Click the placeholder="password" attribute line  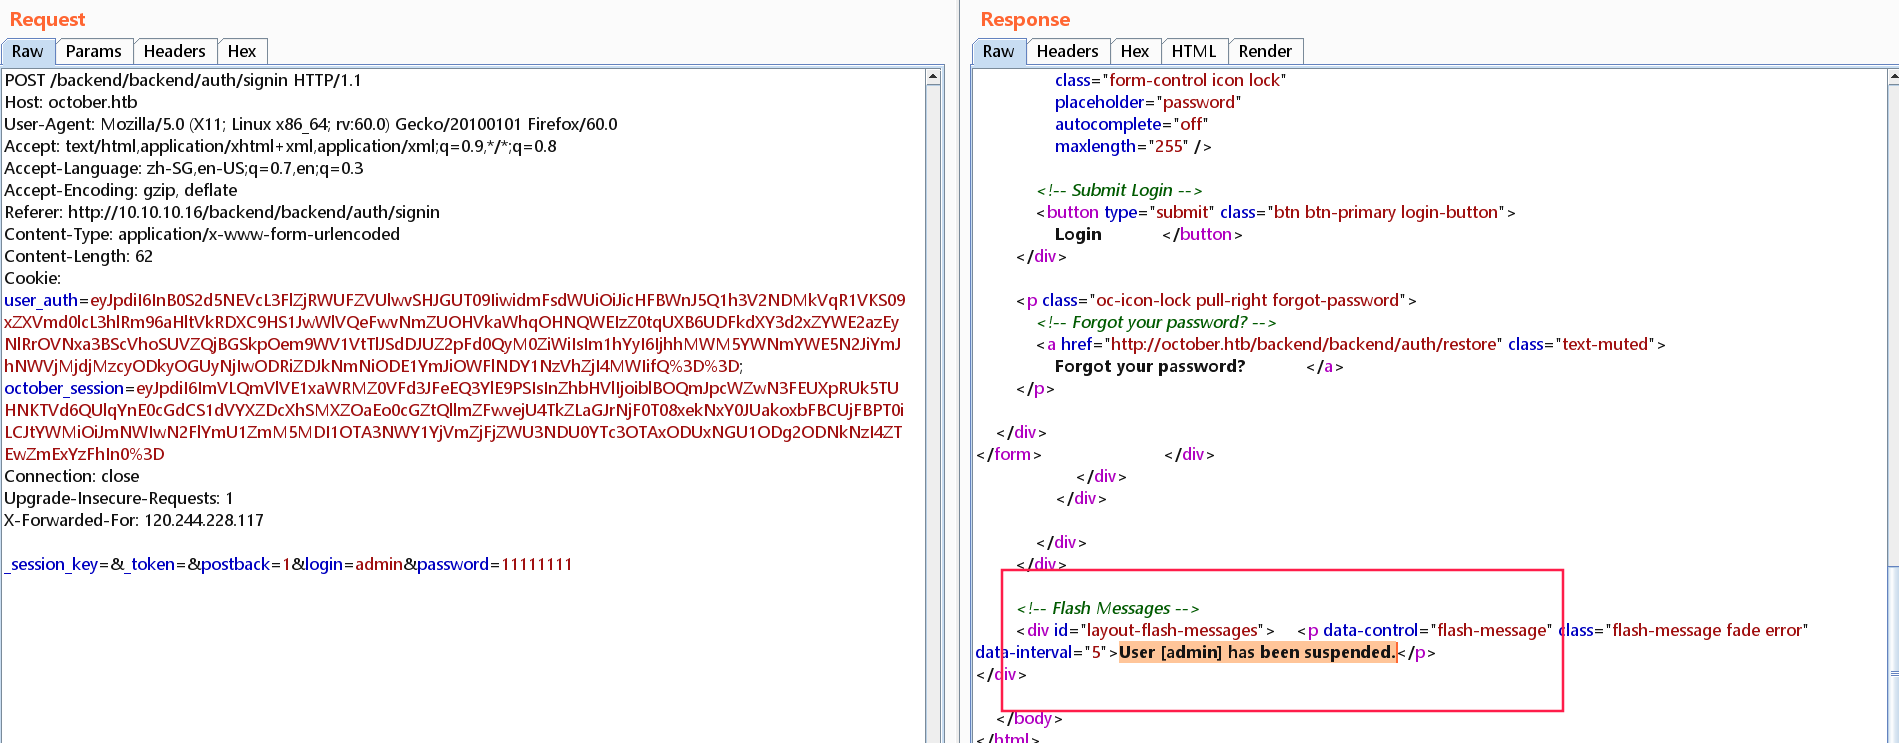pos(1148,102)
